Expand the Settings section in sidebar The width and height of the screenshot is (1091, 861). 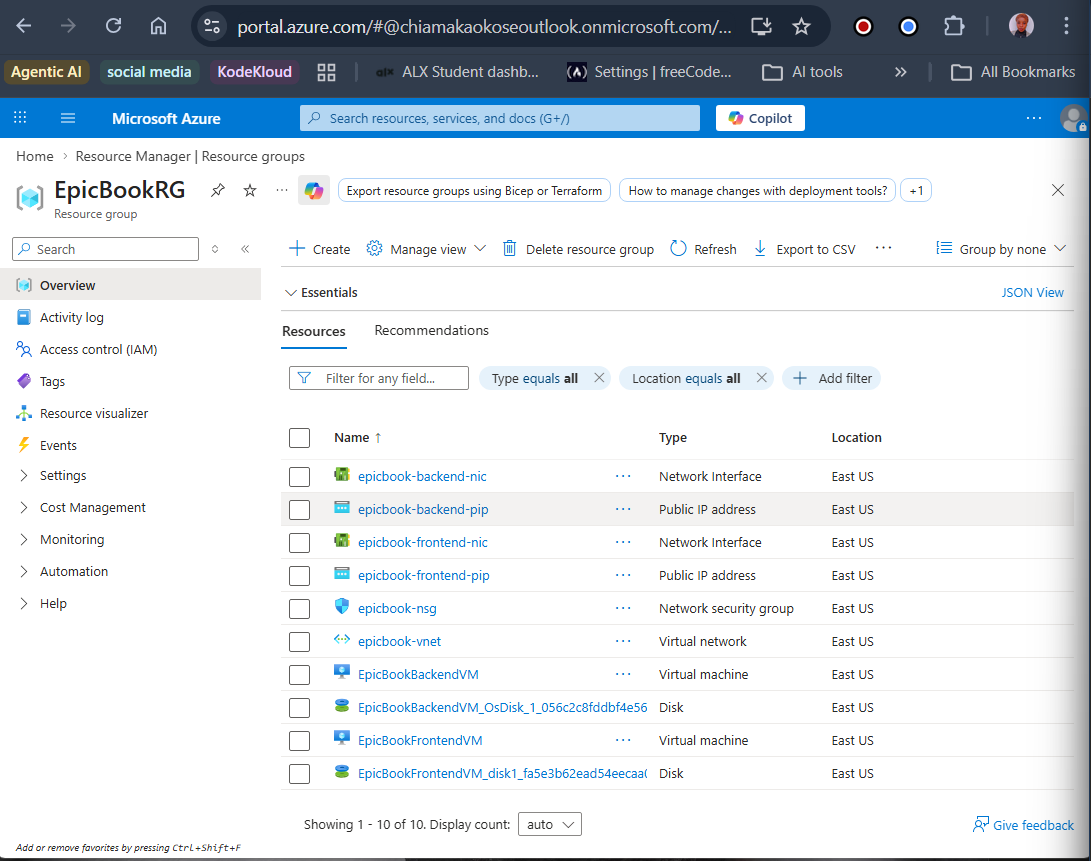[24, 475]
